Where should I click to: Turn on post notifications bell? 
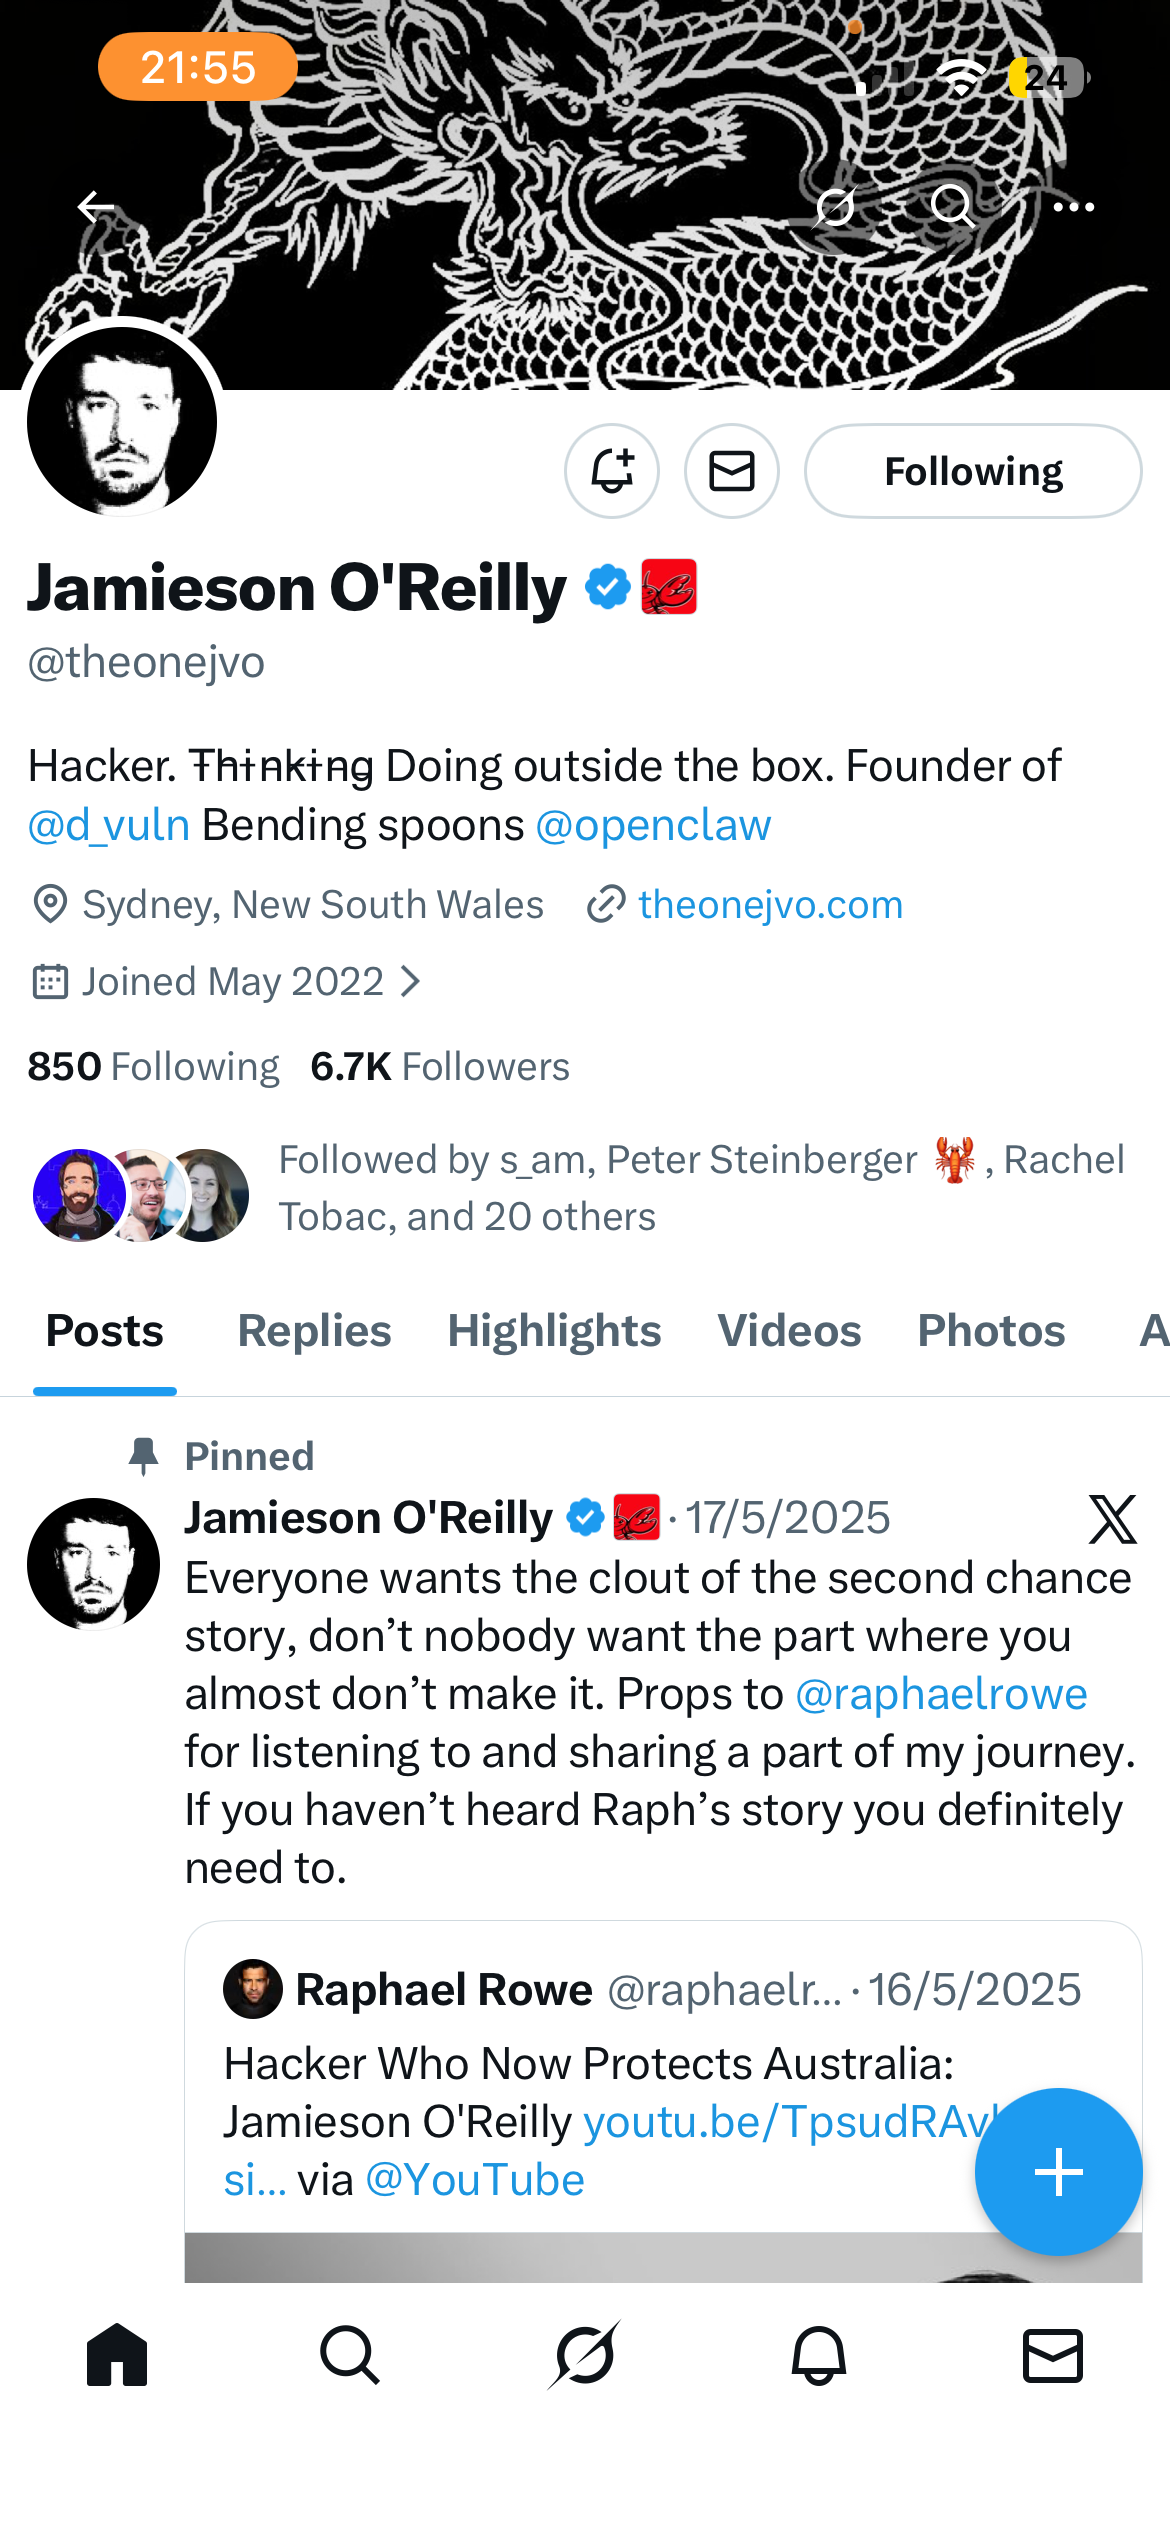click(612, 471)
